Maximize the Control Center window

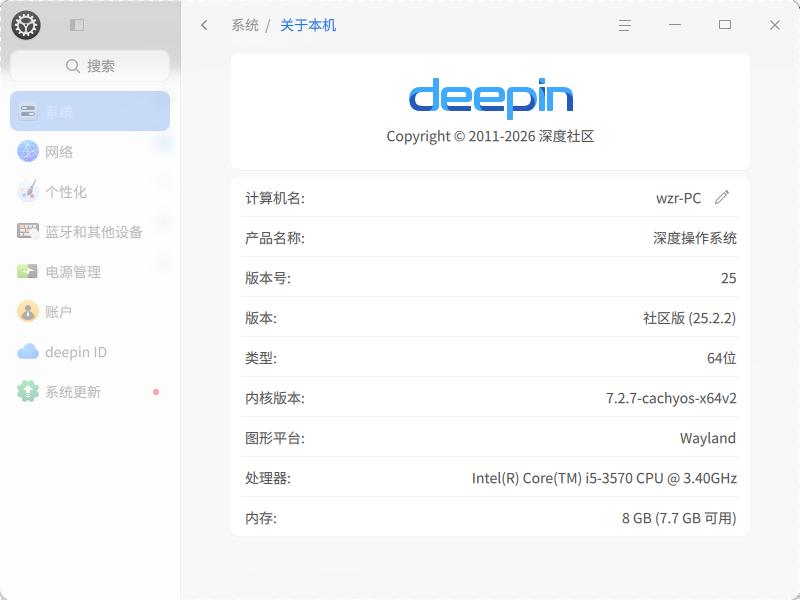click(x=725, y=25)
